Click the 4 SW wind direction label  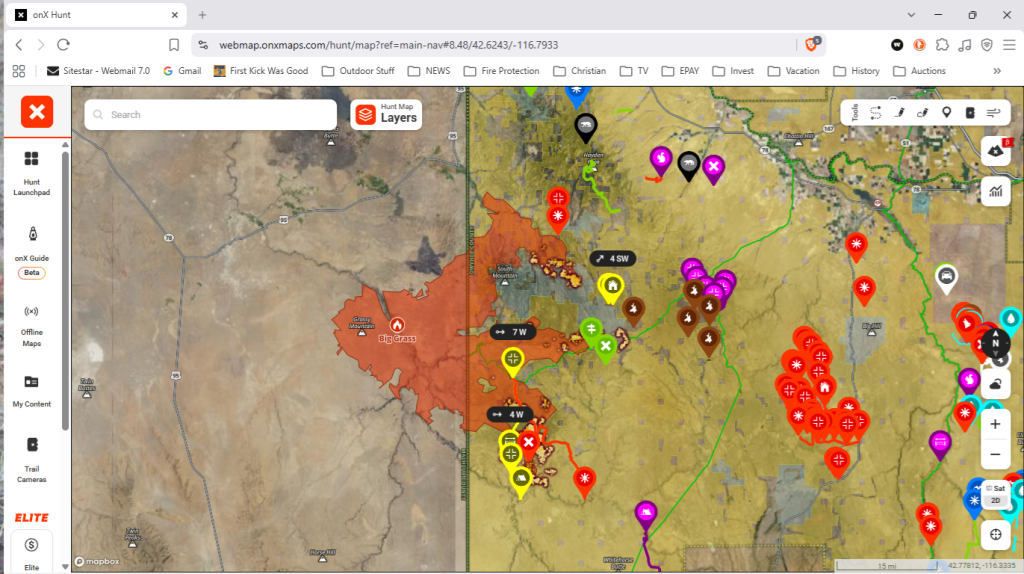613,259
